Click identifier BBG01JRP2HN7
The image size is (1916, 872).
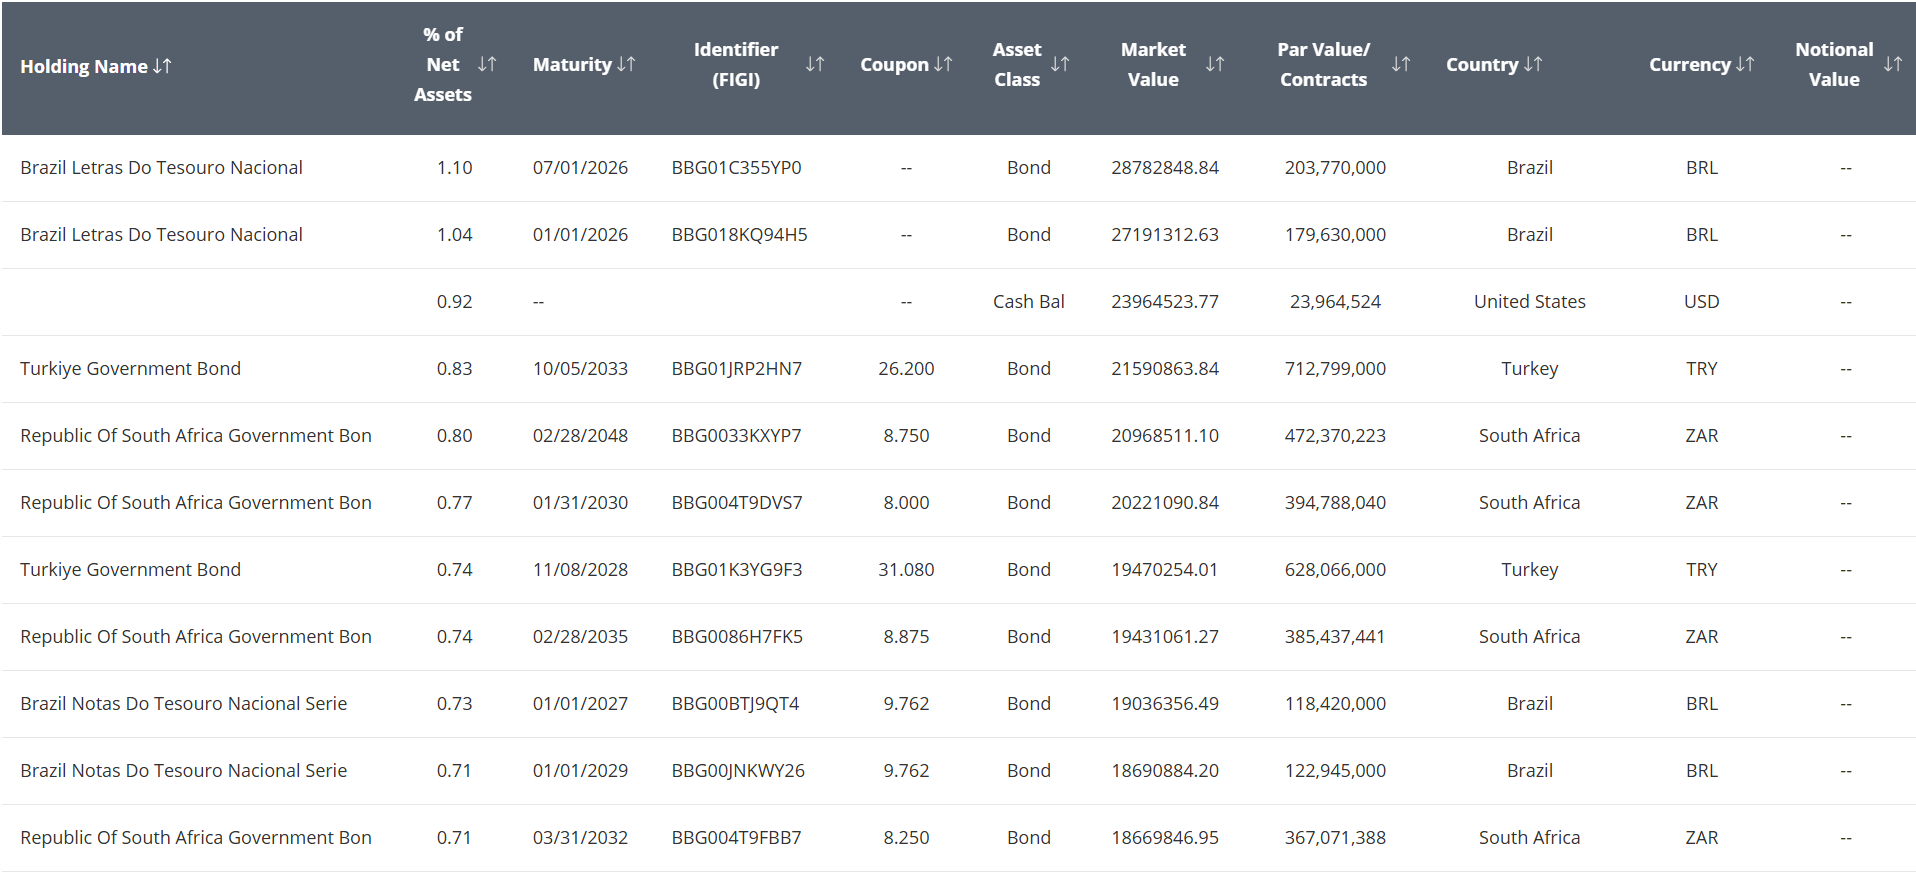[x=736, y=368]
